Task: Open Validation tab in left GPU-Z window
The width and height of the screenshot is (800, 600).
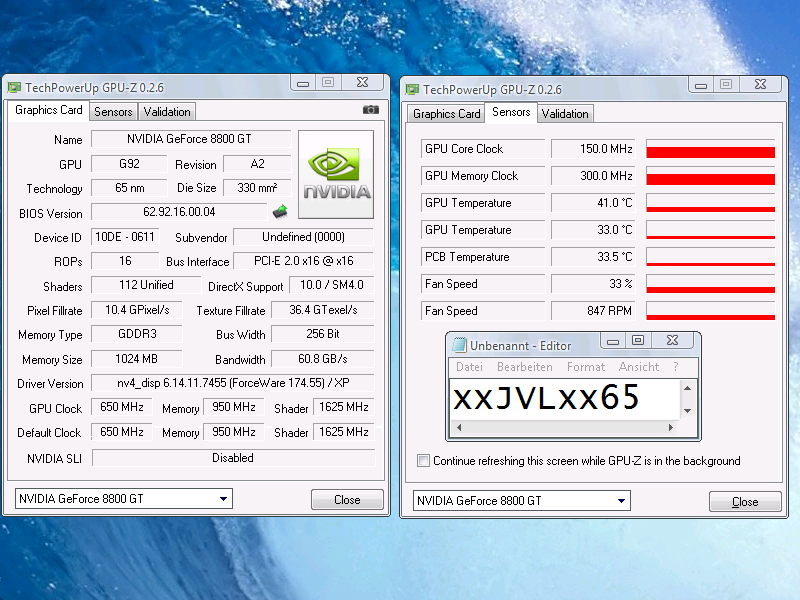Action: 167,112
